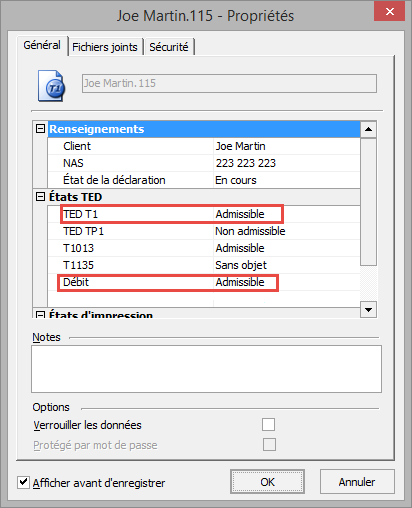Click the properties list scrollbar thumb

click(368, 202)
